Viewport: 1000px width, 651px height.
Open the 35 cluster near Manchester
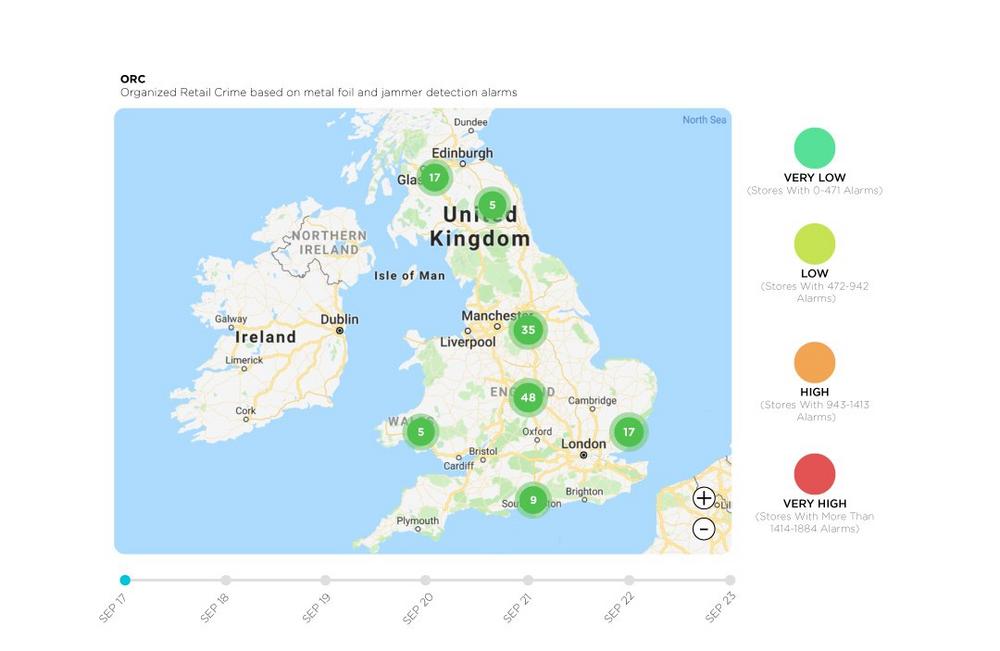click(528, 330)
